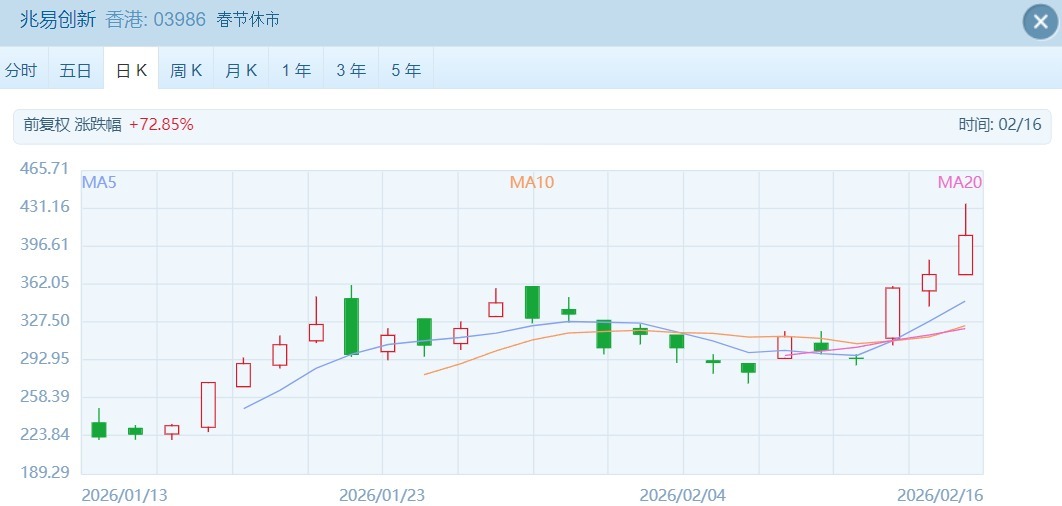
Task: Click the 03986 stock code
Action: 180,19
